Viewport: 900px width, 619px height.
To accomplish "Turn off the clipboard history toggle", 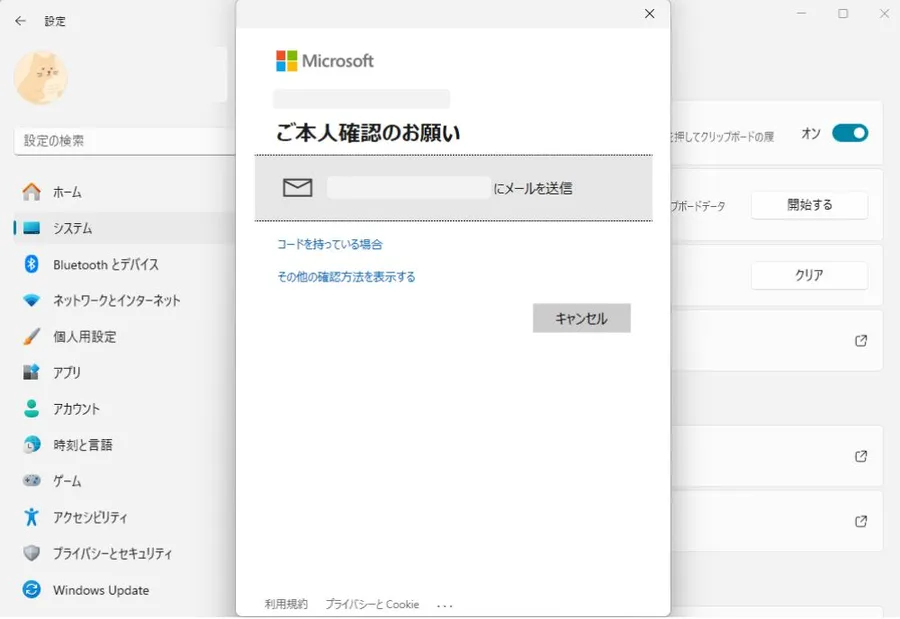I will (x=849, y=133).
